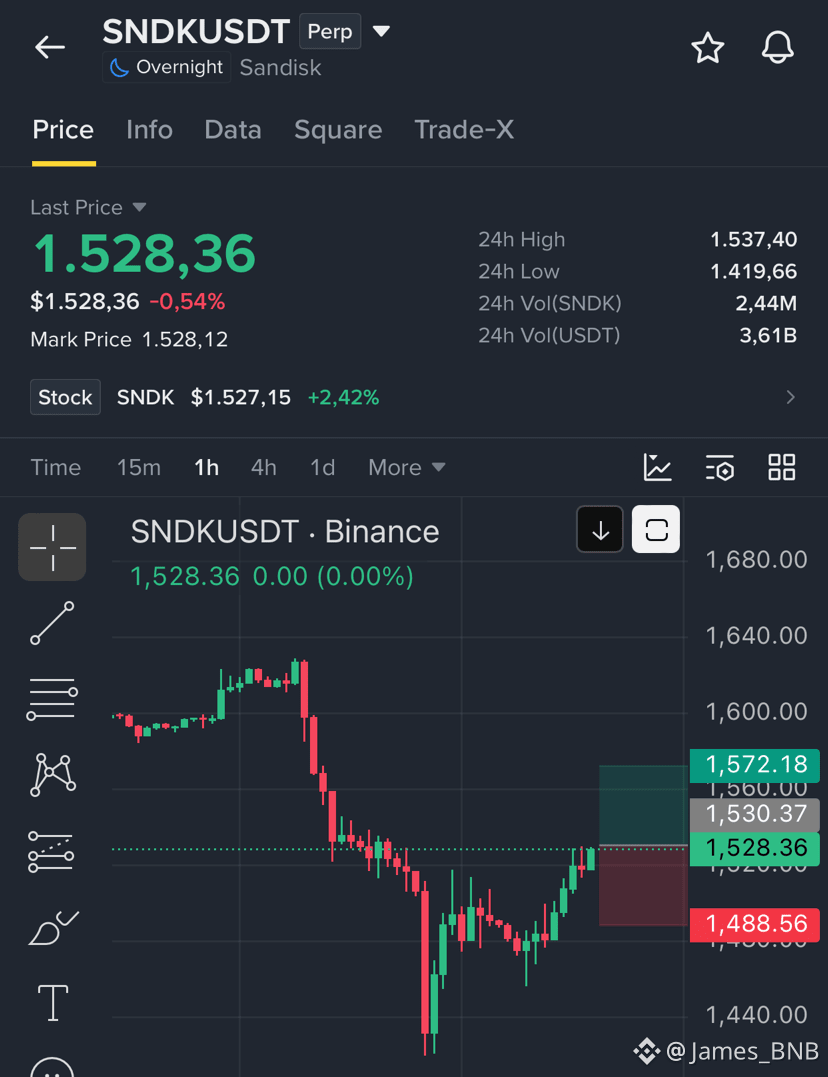Tap the 1,530.37 entry price label

754,815
